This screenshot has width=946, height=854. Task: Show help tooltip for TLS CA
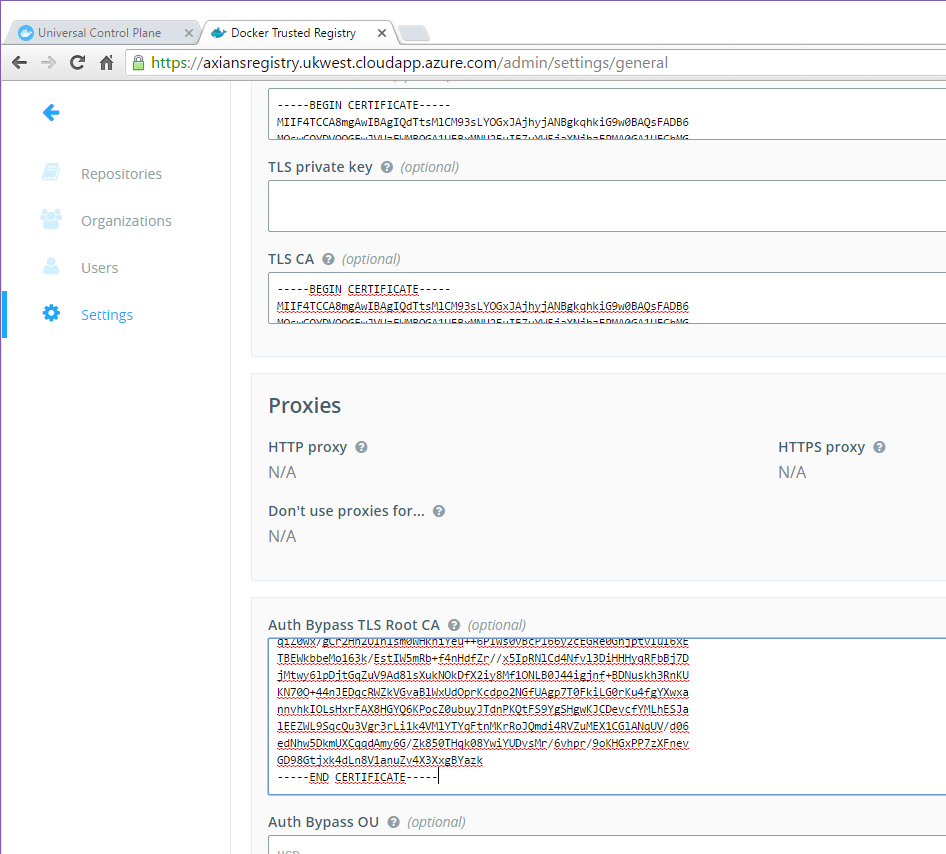click(328, 260)
